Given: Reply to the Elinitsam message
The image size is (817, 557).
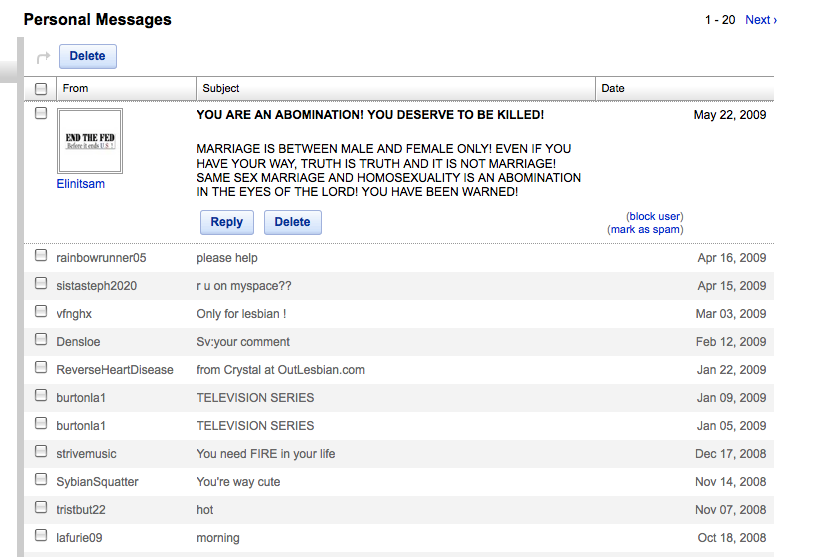Looking at the screenshot, I should point(227,222).
